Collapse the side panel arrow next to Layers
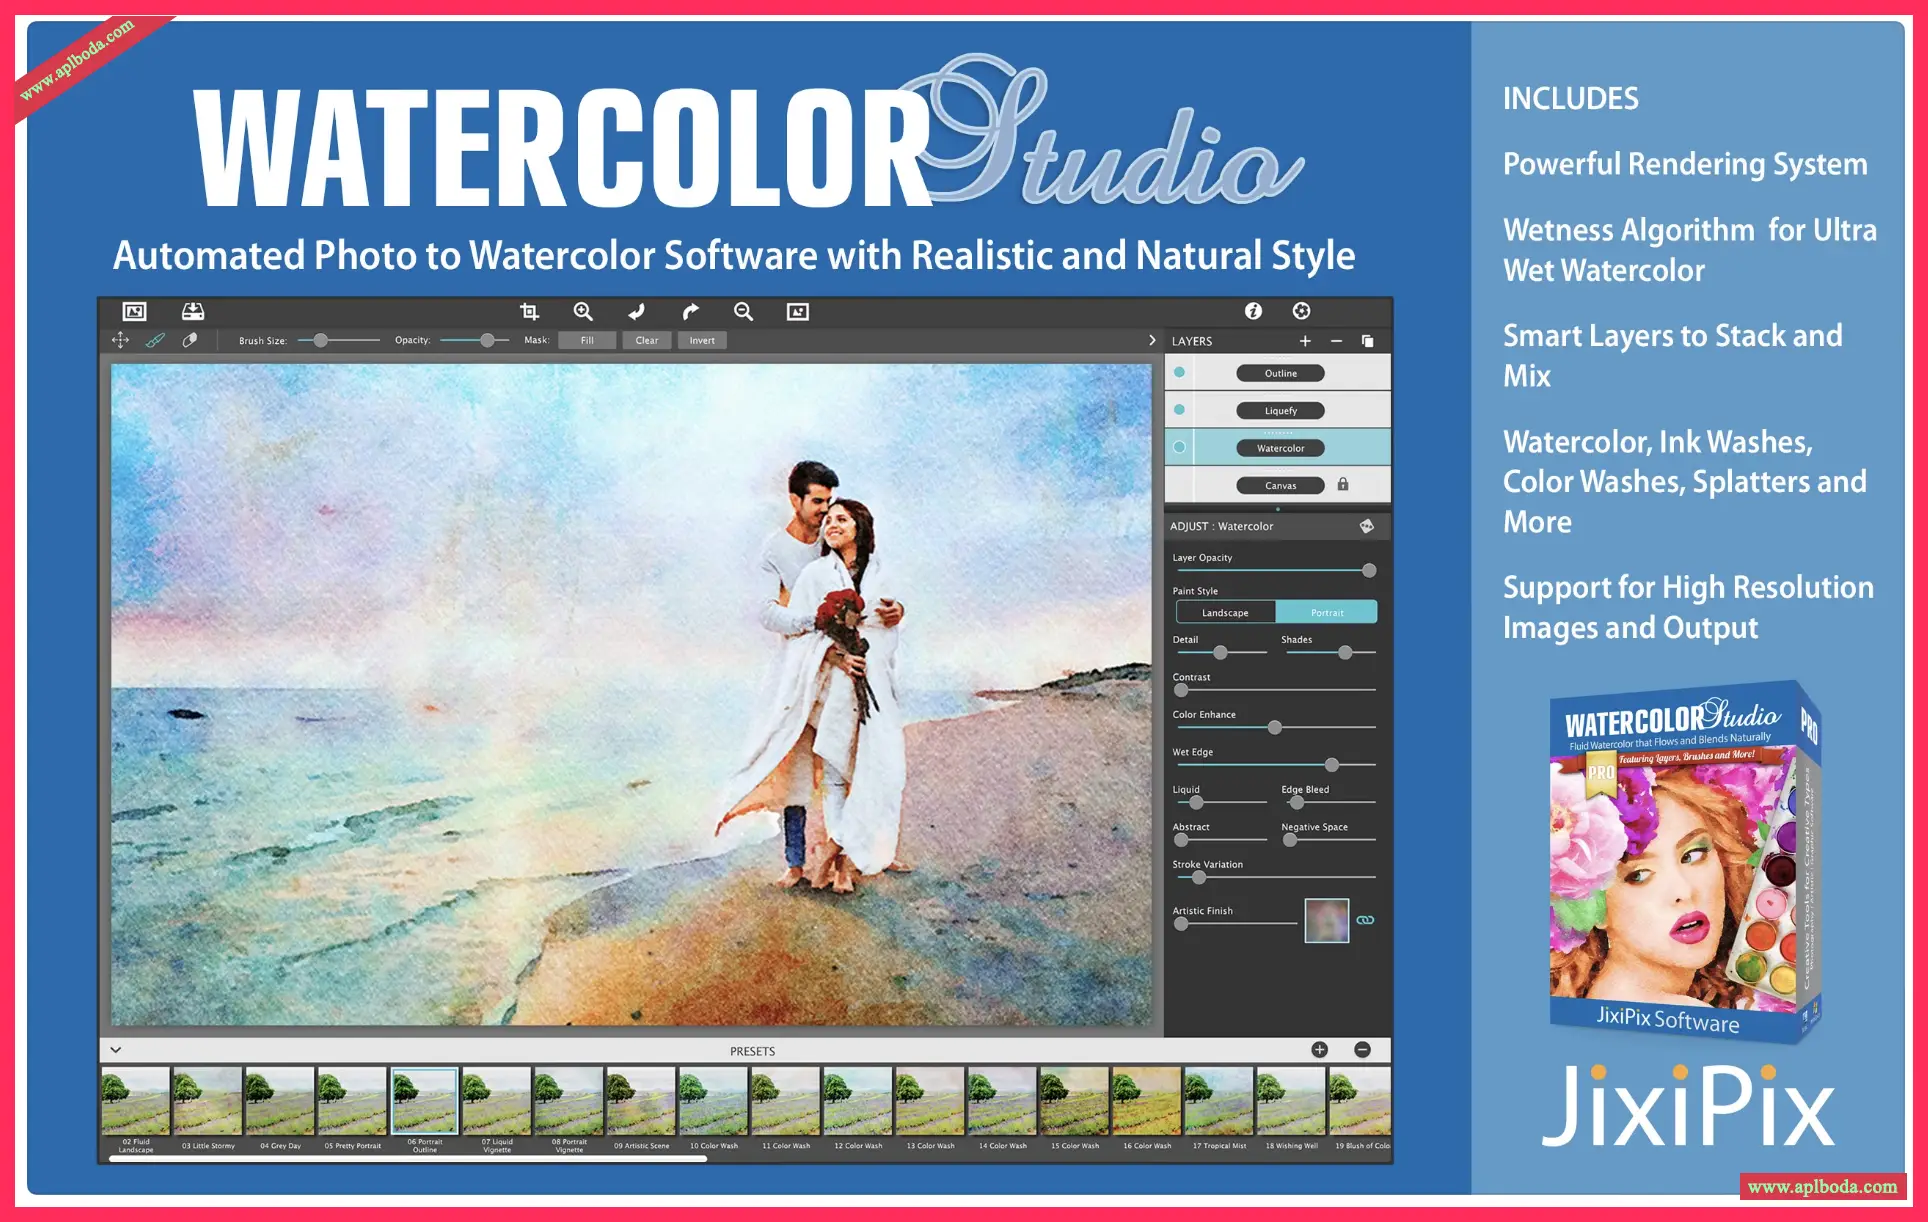This screenshot has width=1928, height=1222. click(x=1152, y=340)
